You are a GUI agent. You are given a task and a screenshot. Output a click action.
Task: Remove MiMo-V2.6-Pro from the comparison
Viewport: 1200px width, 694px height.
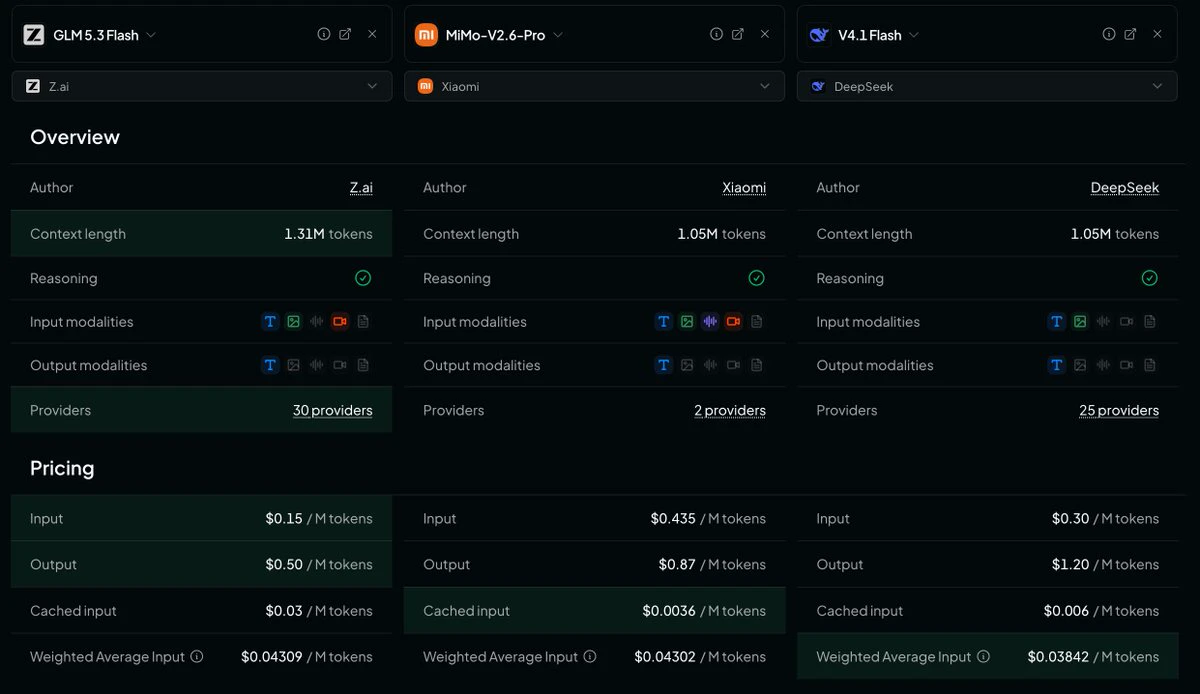coord(765,34)
